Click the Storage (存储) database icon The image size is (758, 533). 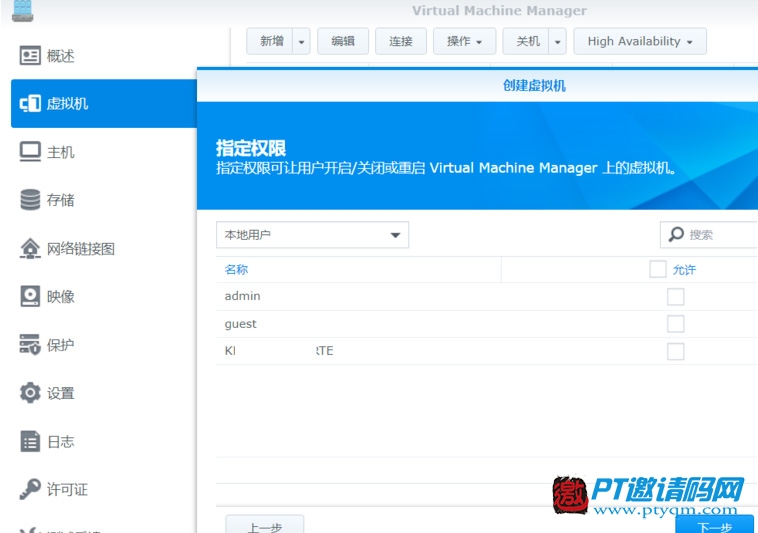pyautogui.click(x=30, y=200)
